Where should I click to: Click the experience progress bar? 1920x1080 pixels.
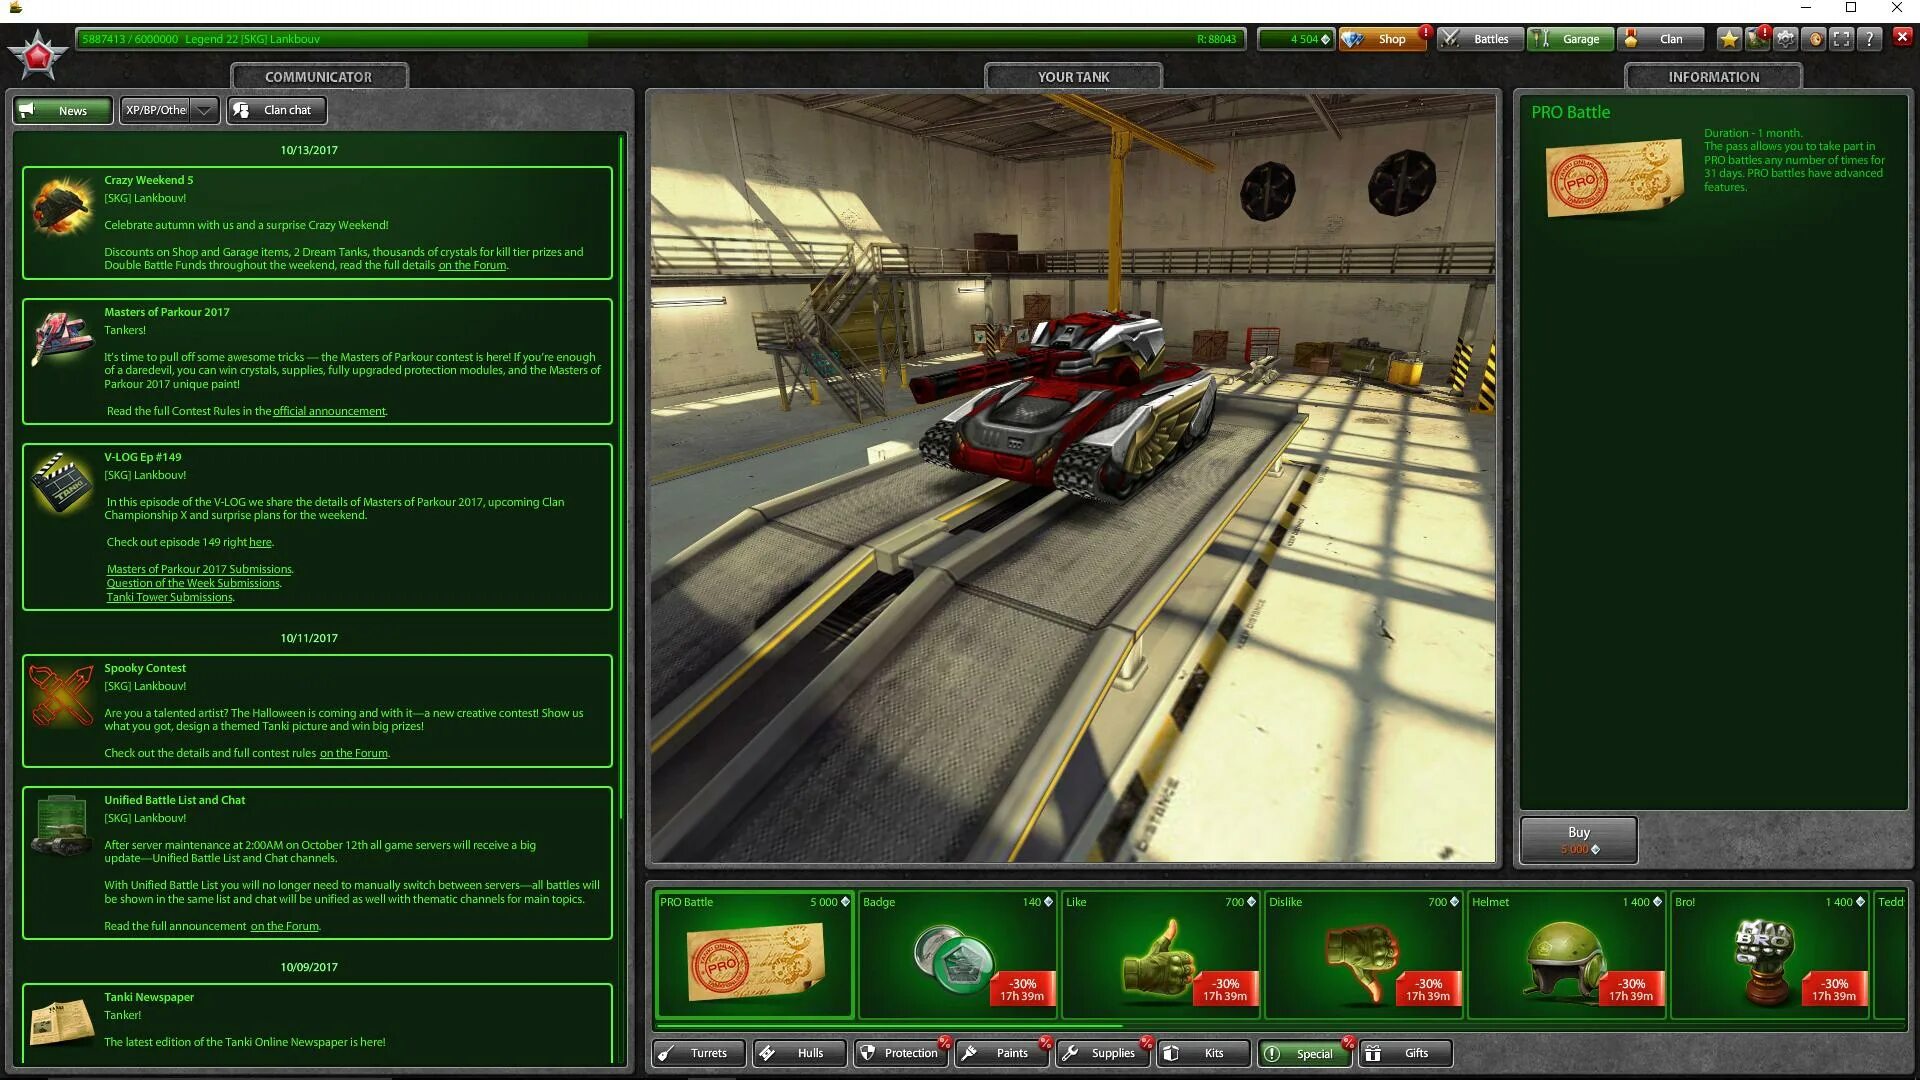(660, 39)
